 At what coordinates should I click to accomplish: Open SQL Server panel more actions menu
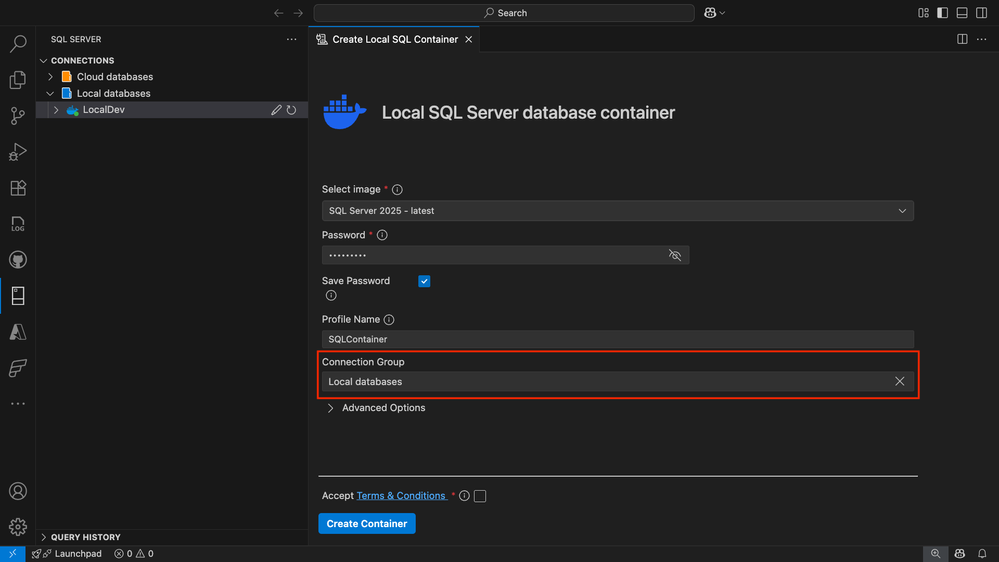(x=292, y=40)
